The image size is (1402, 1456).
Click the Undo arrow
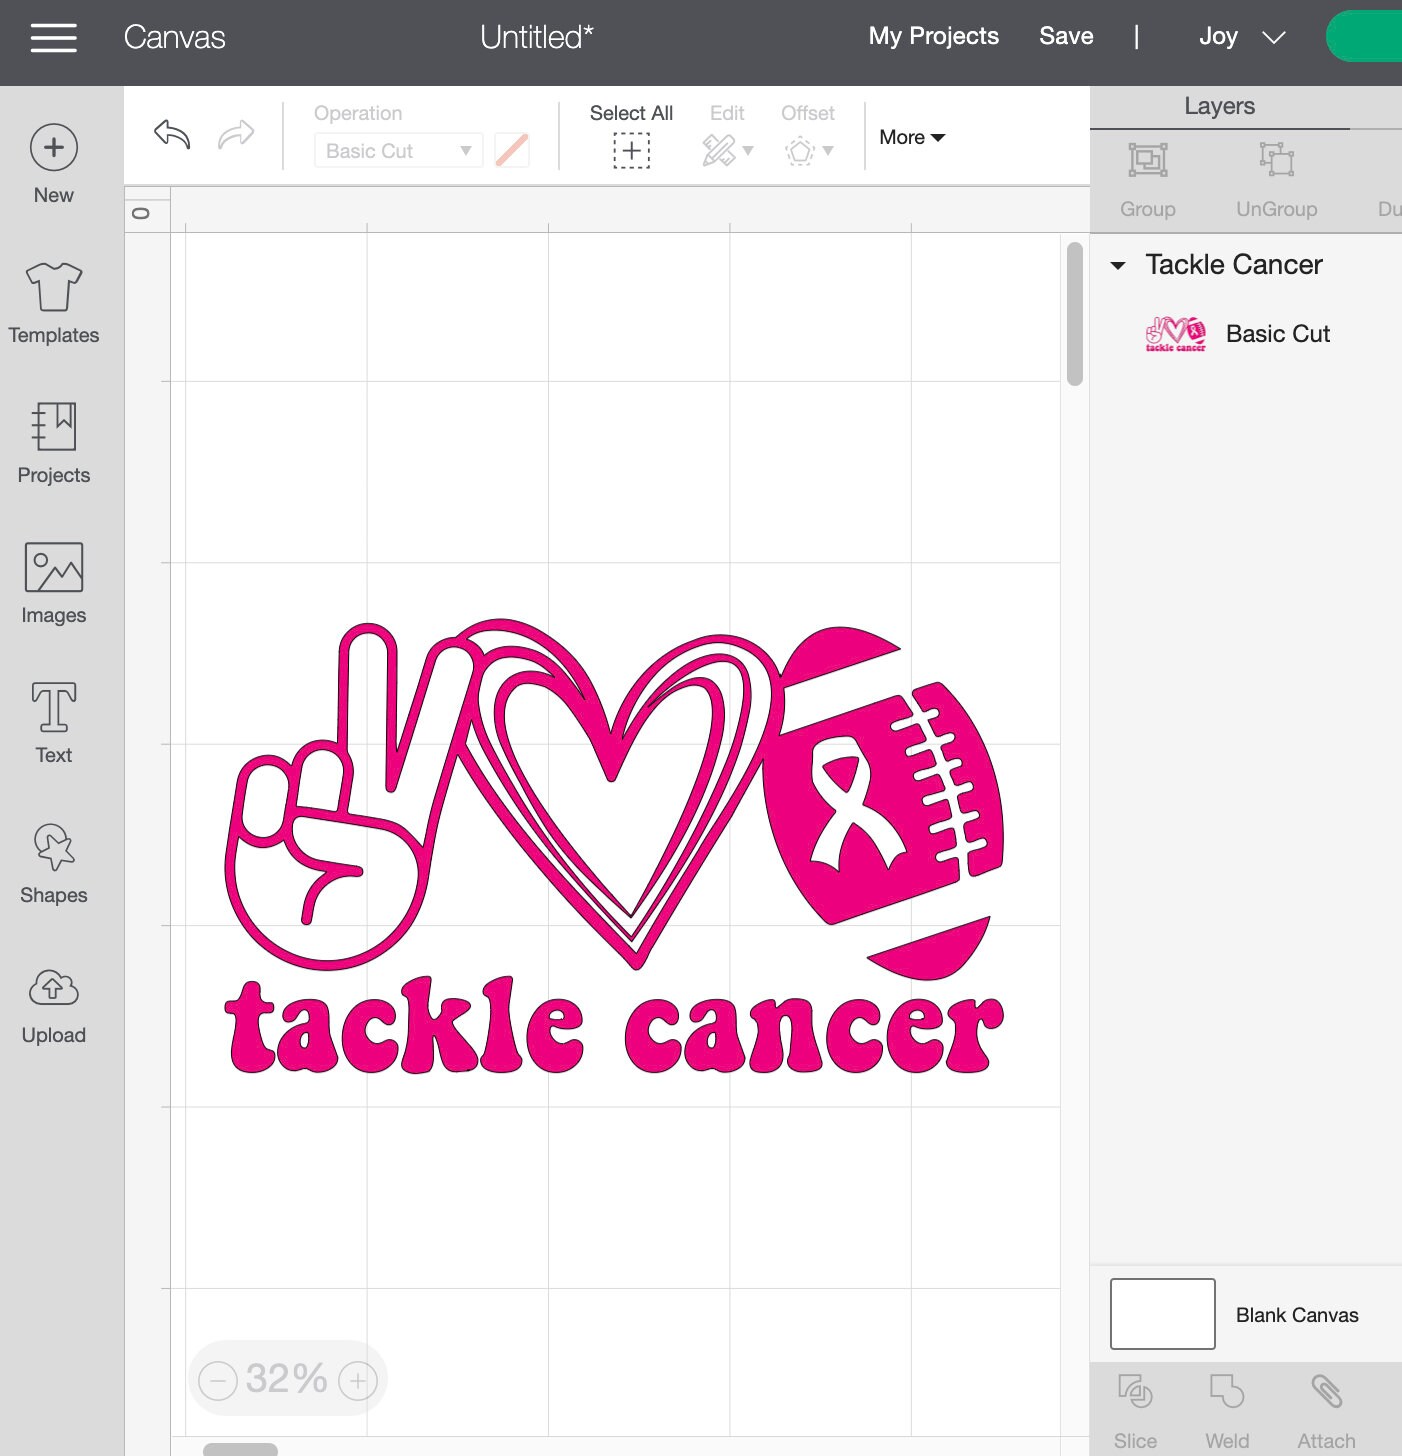pyautogui.click(x=171, y=135)
